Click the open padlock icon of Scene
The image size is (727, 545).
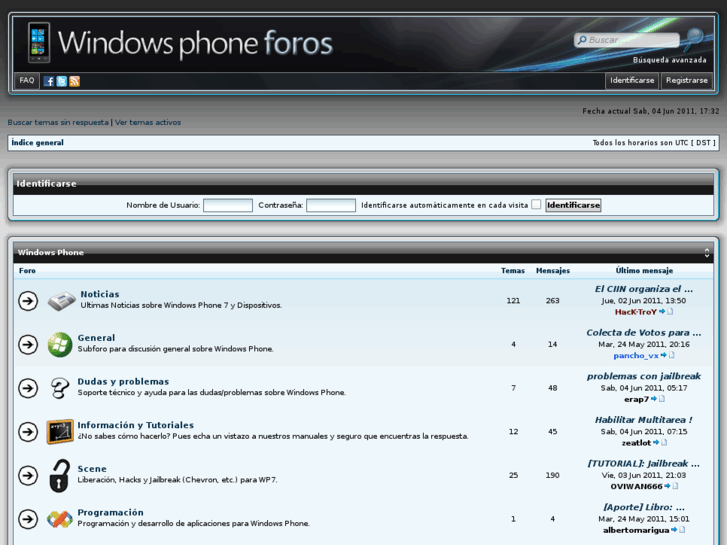(59, 475)
